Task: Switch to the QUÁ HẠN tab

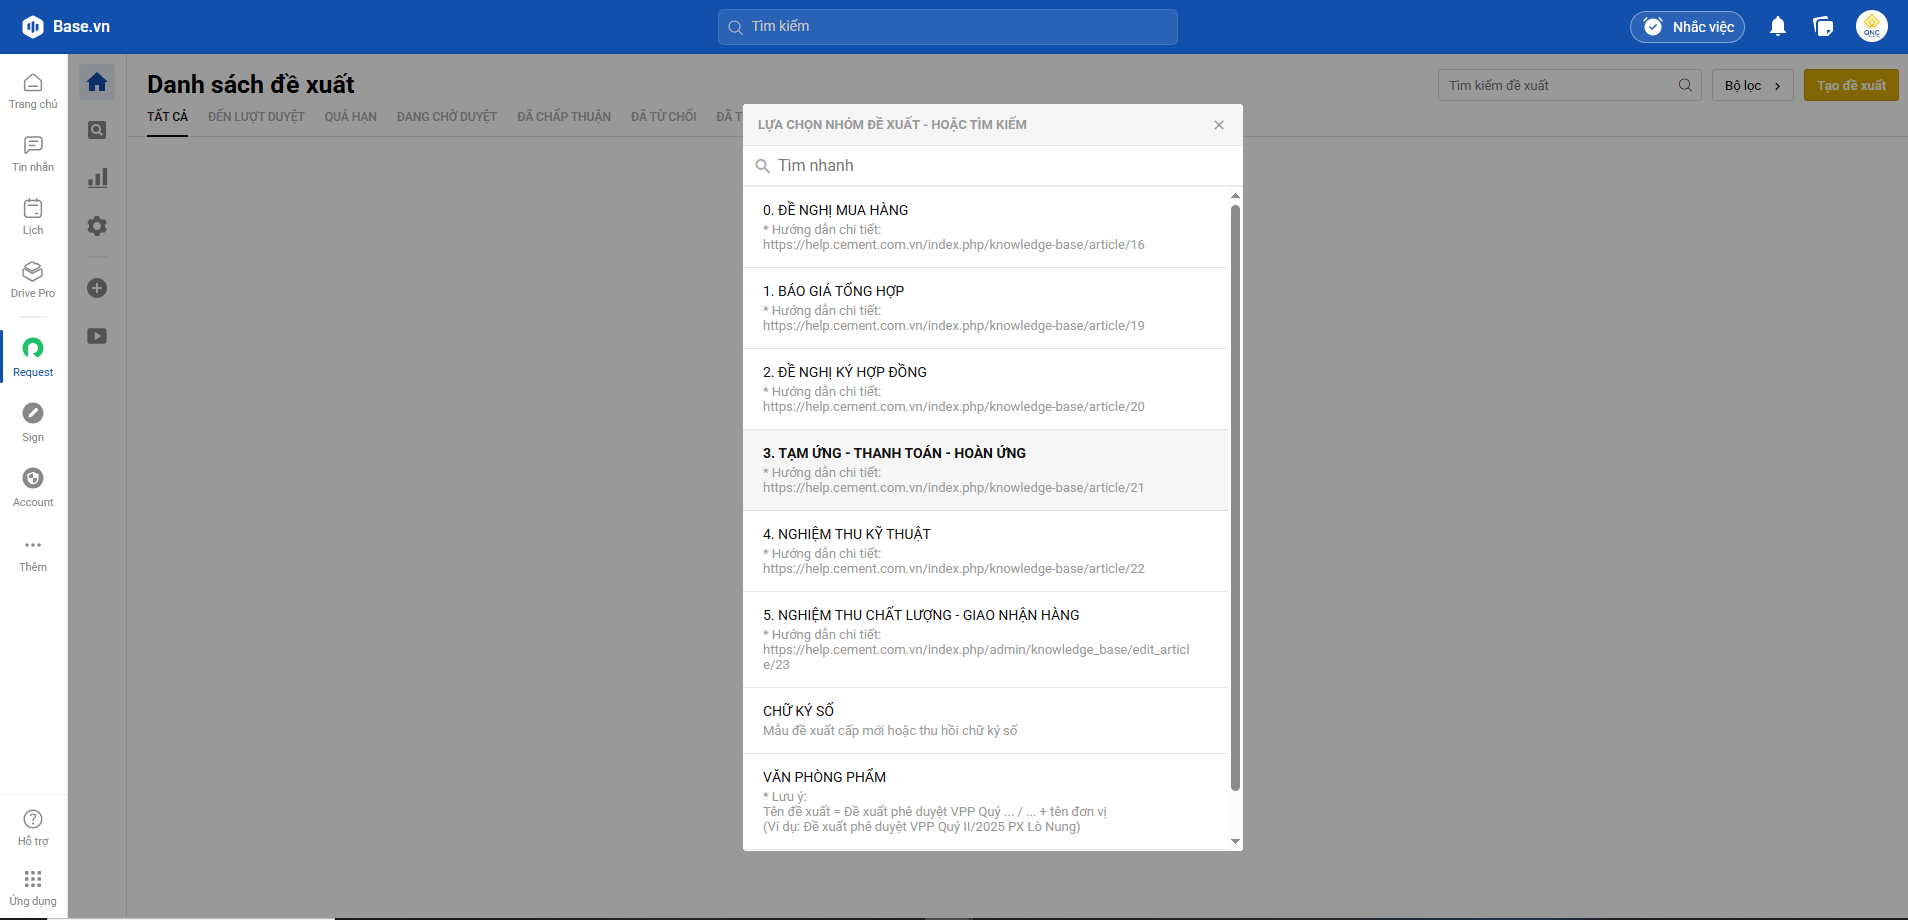Action: [x=350, y=117]
